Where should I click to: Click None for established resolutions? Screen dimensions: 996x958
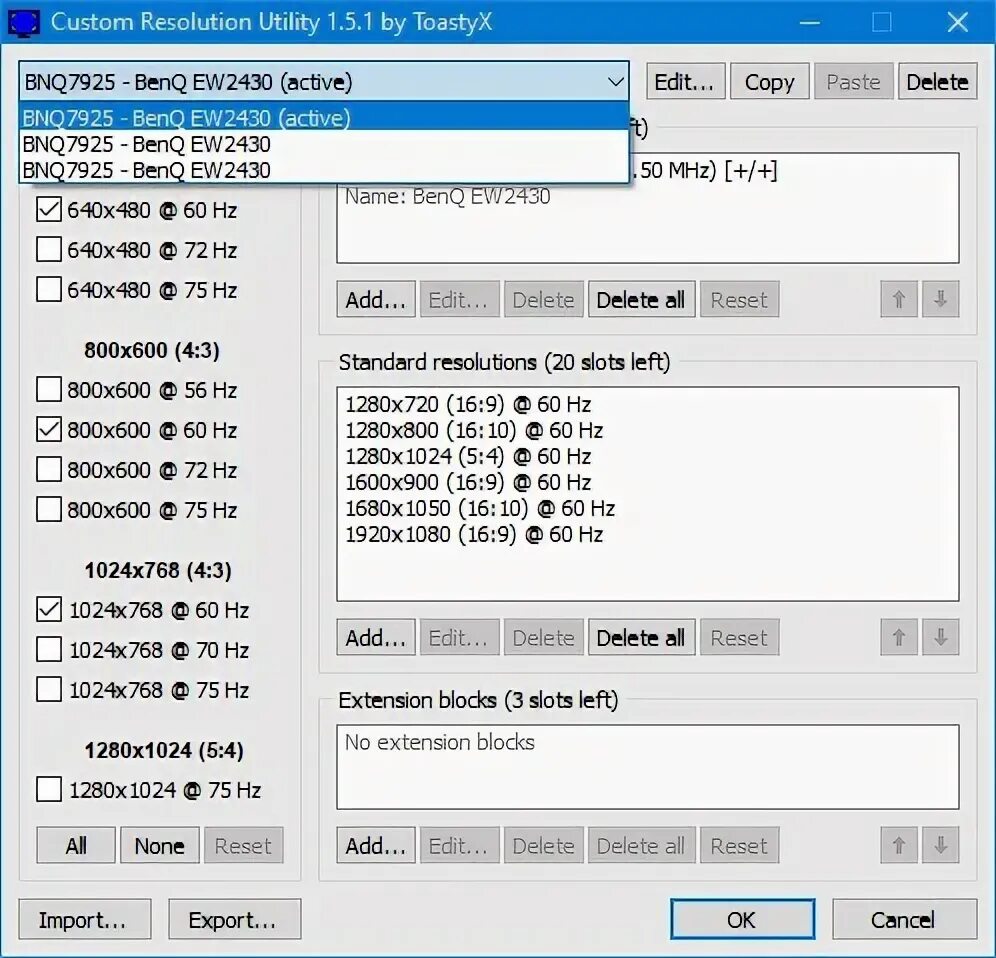click(x=160, y=845)
